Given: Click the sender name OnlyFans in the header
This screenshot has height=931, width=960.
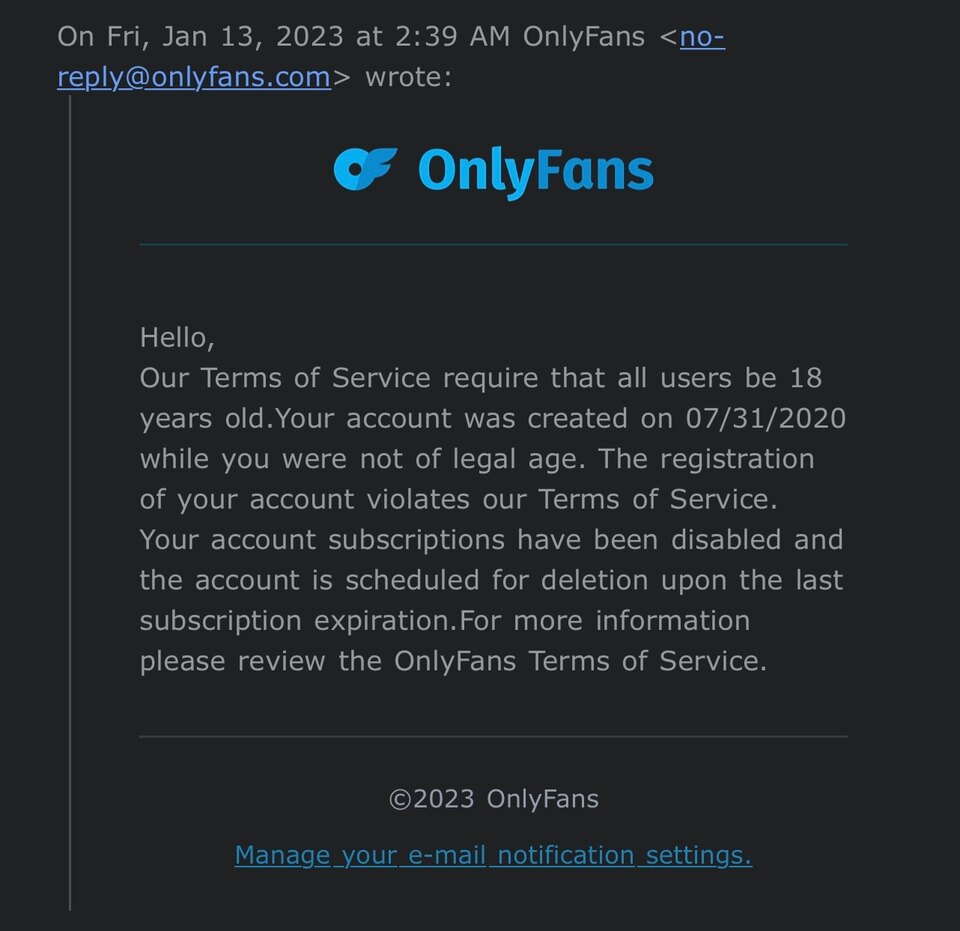Looking at the screenshot, I should point(583,37).
